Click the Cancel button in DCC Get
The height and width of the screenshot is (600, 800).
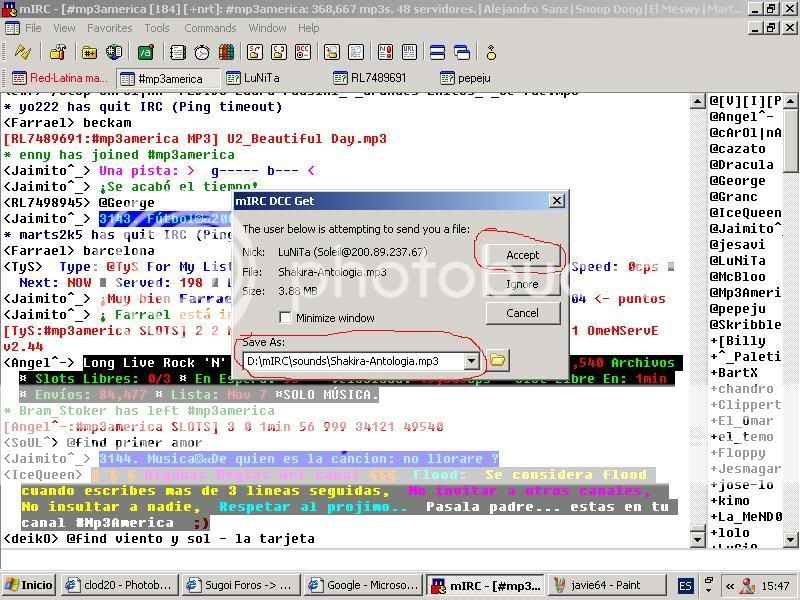coord(522,313)
